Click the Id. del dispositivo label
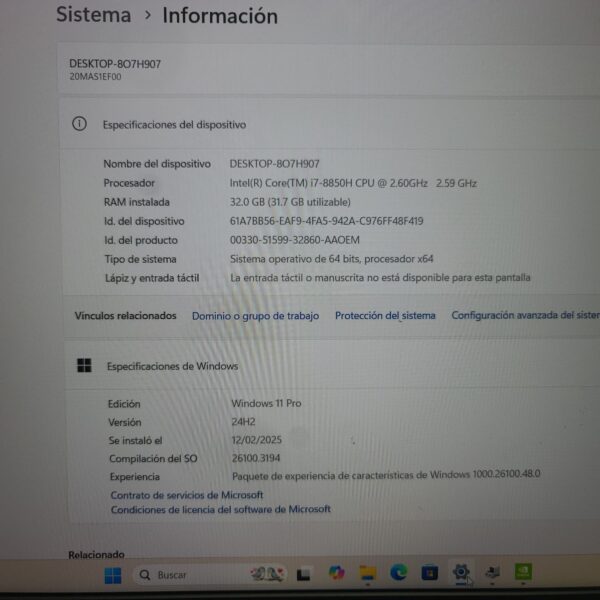This screenshot has height=600, width=600. 144,222
